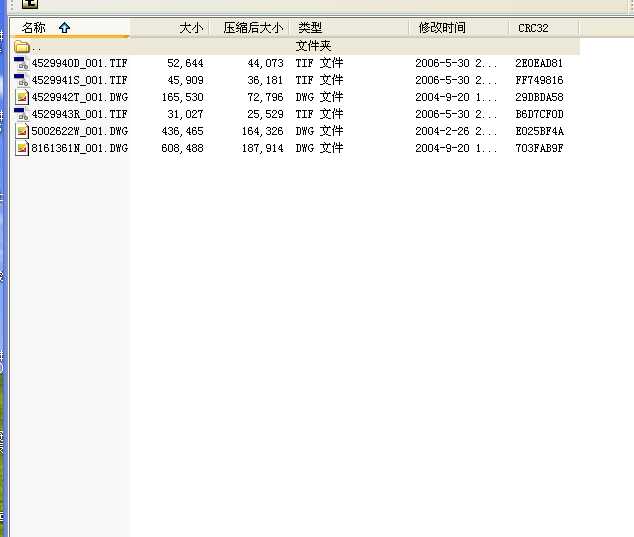This screenshot has width=634, height=537.
Task: Select the 5002622W_001.DWG file icon
Action: click(x=22, y=131)
